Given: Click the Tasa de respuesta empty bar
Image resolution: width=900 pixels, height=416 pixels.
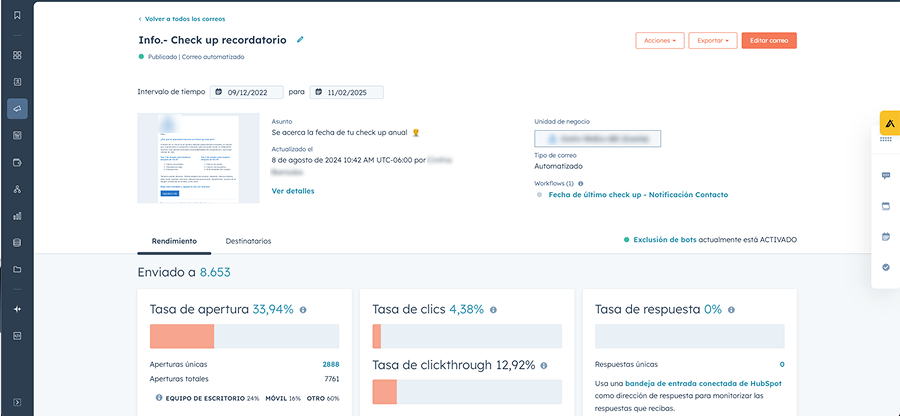Looking at the screenshot, I should click(x=690, y=336).
